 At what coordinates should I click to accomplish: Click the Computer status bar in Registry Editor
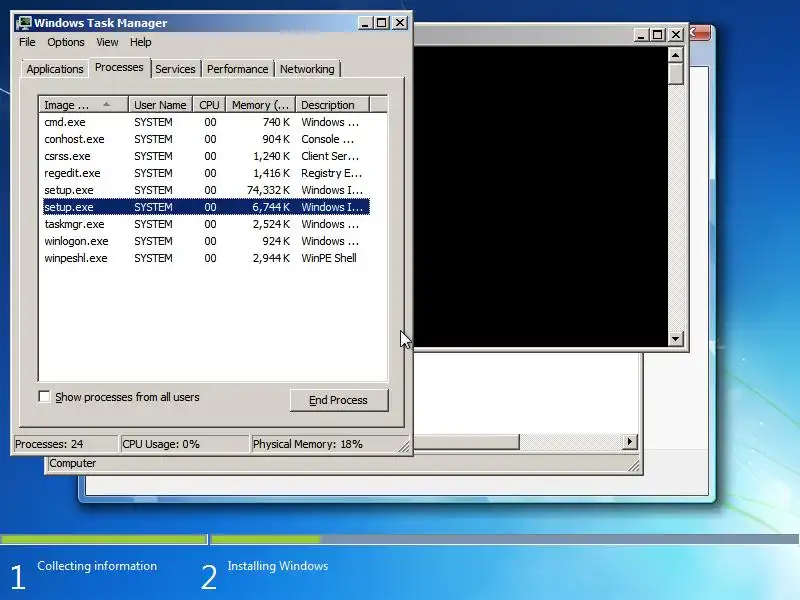340,463
